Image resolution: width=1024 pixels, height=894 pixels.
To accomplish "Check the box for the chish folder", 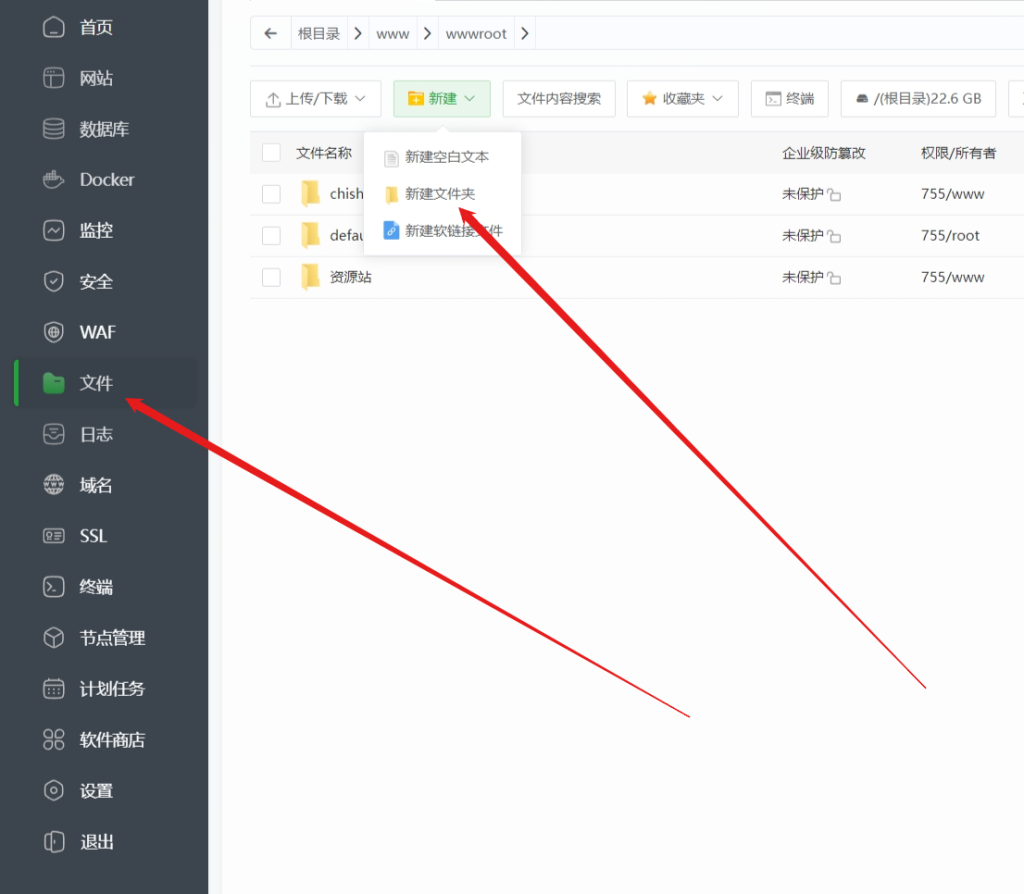I will point(271,194).
